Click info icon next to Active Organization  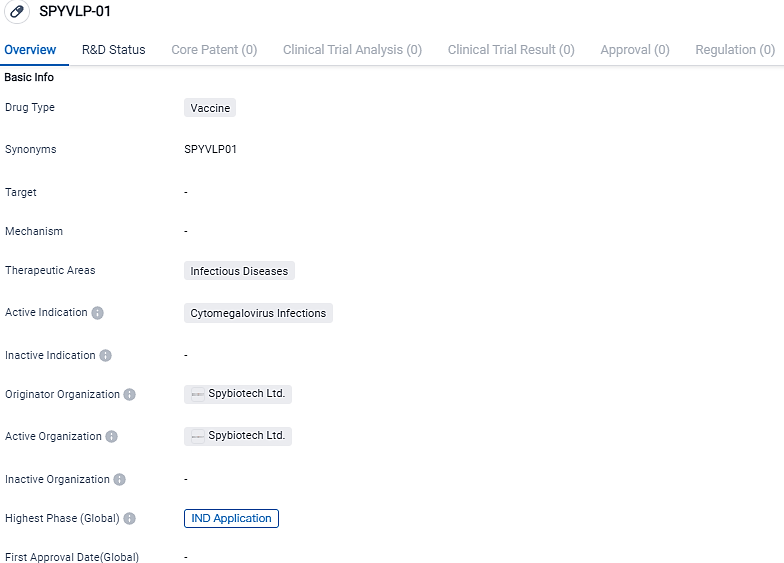(x=111, y=437)
